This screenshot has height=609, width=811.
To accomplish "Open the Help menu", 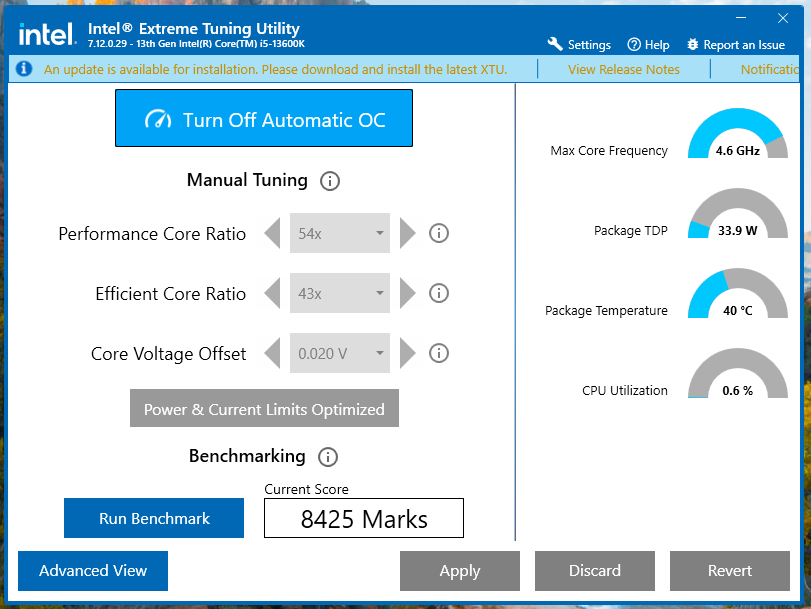I will (648, 45).
